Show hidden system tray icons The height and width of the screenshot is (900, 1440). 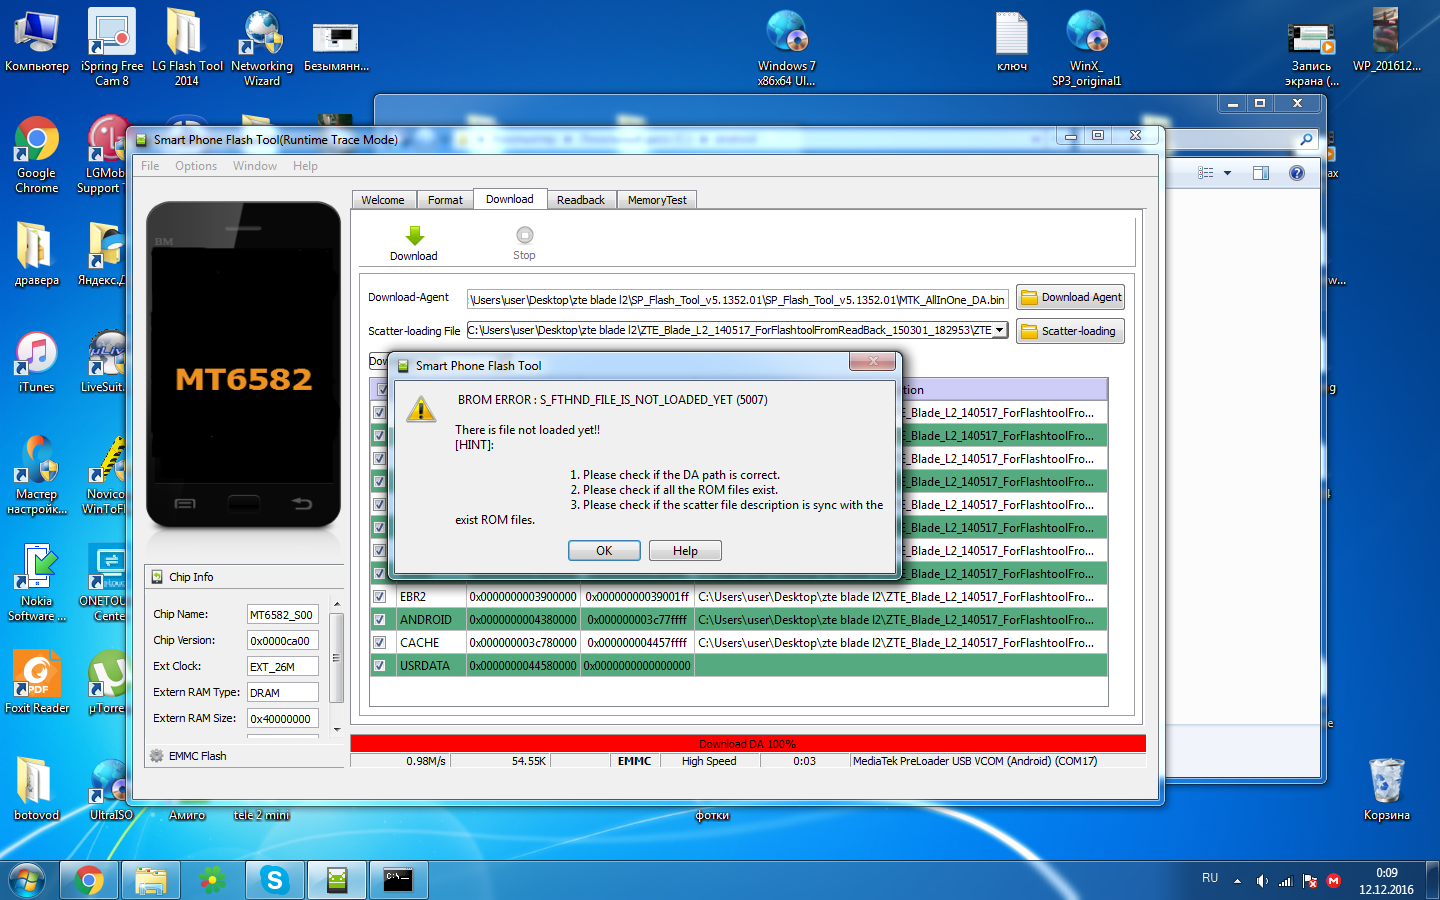(x=1237, y=881)
